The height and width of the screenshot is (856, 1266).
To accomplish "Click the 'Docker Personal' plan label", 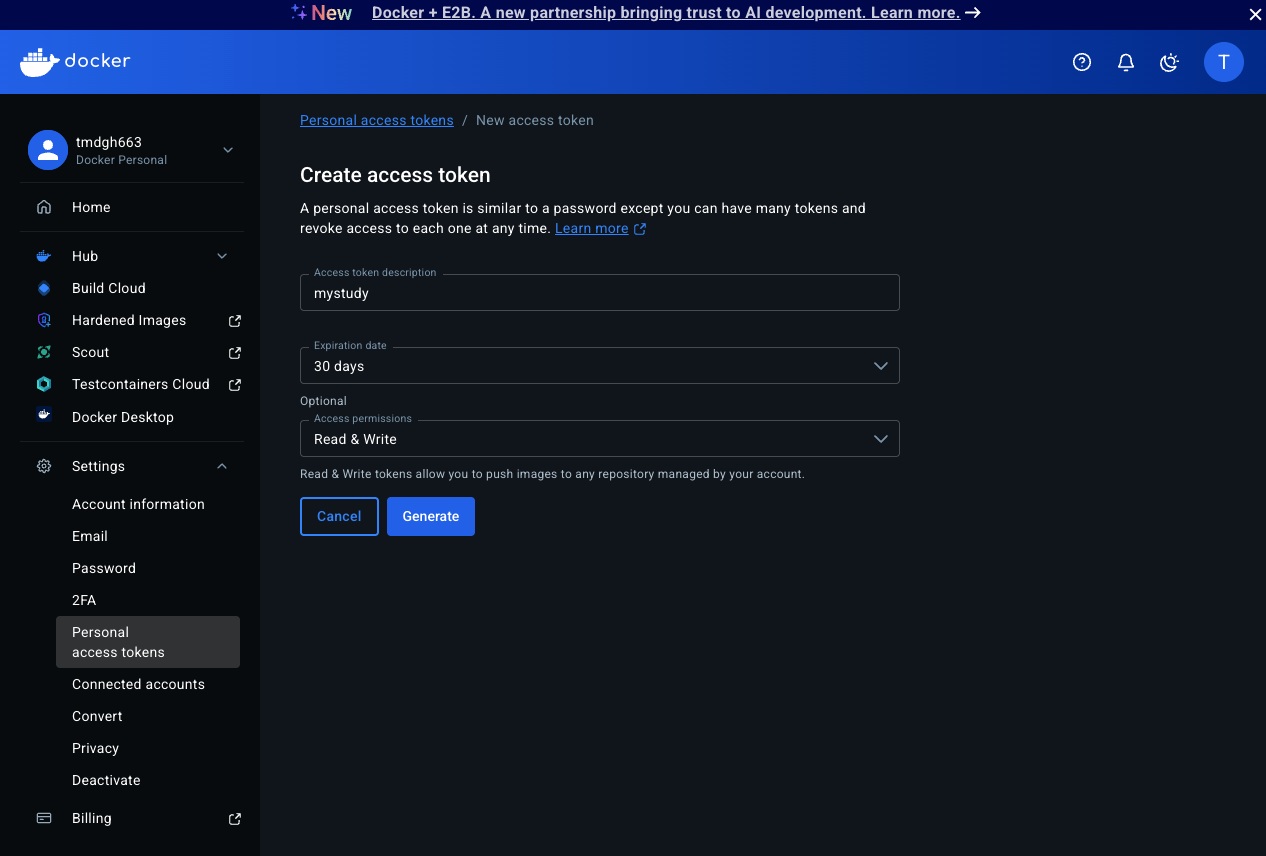I will pyautogui.click(x=122, y=160).
